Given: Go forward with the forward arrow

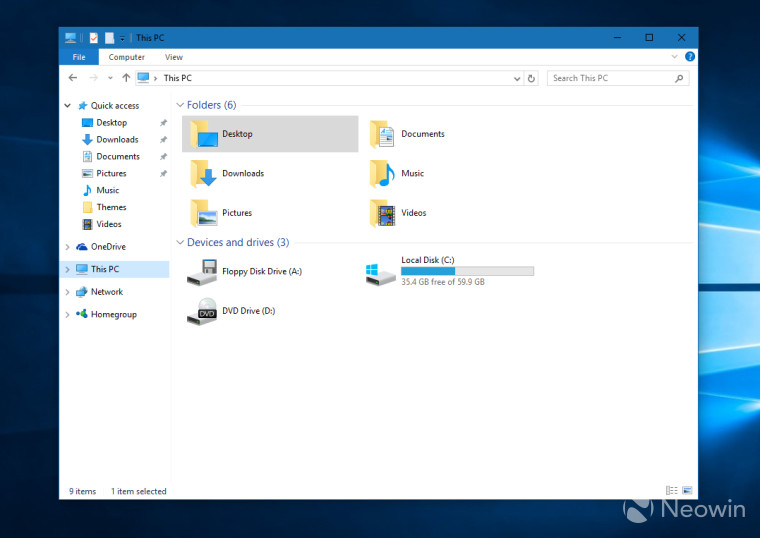Looking at the screenshot, I should tap(94, 78).
